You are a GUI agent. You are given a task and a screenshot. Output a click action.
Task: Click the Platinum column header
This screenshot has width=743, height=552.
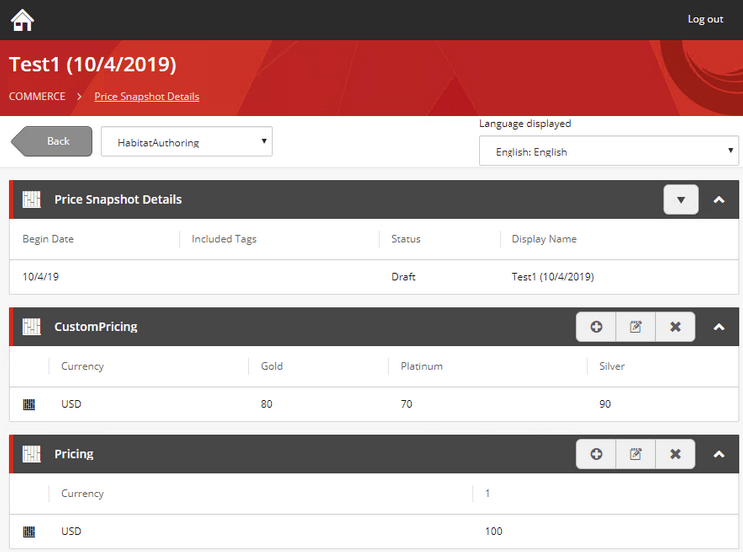[x=422, y=366]
